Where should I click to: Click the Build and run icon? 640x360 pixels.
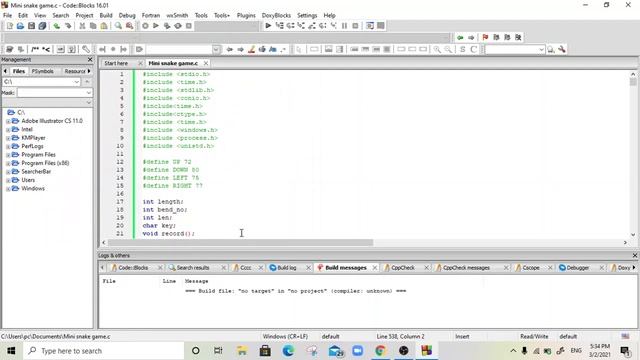(x=167, y=26)
